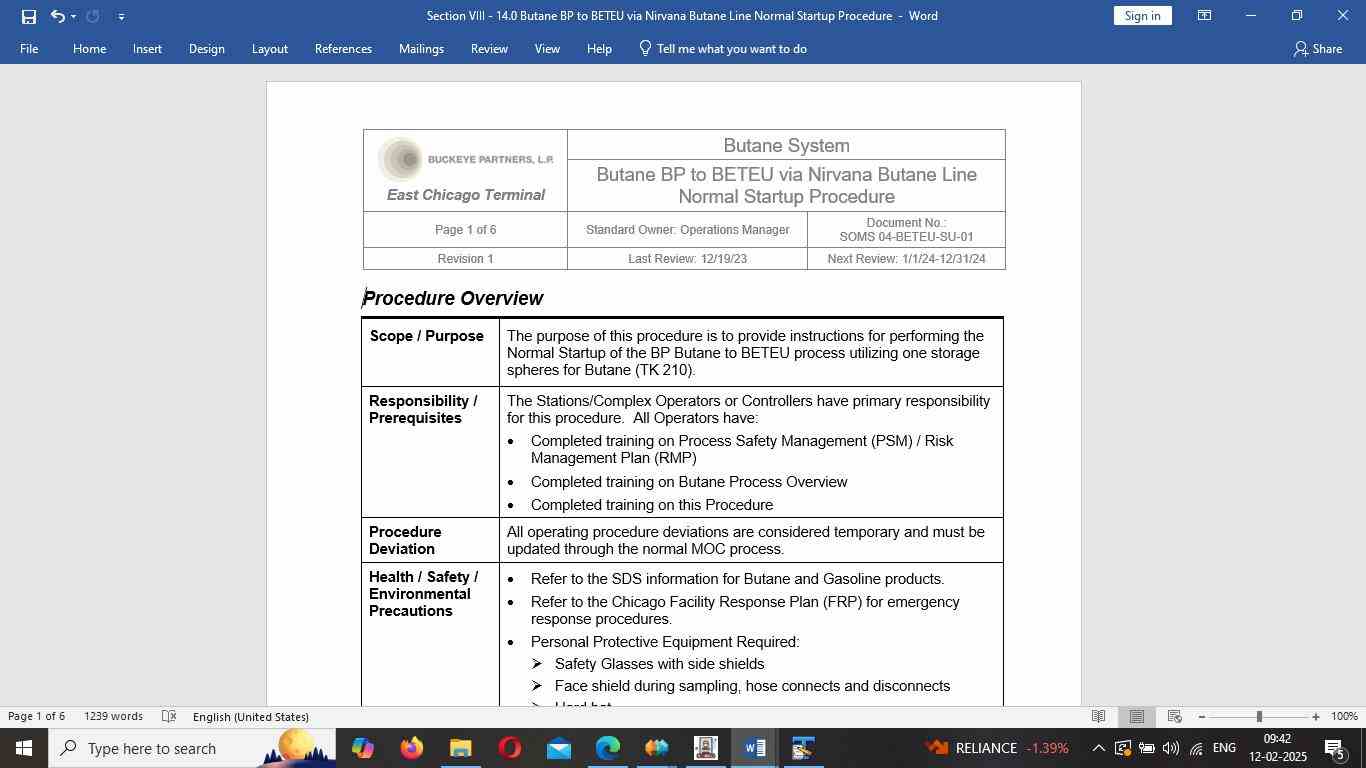
Task: Switch to the Insert ribbon tab
Action: click(x=147, y=49)
